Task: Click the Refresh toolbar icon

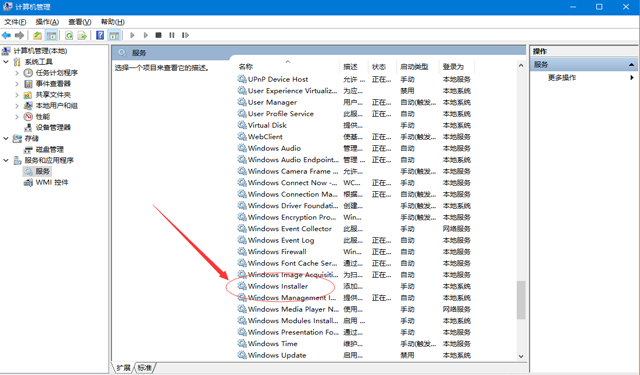Action: click(69, 36)
